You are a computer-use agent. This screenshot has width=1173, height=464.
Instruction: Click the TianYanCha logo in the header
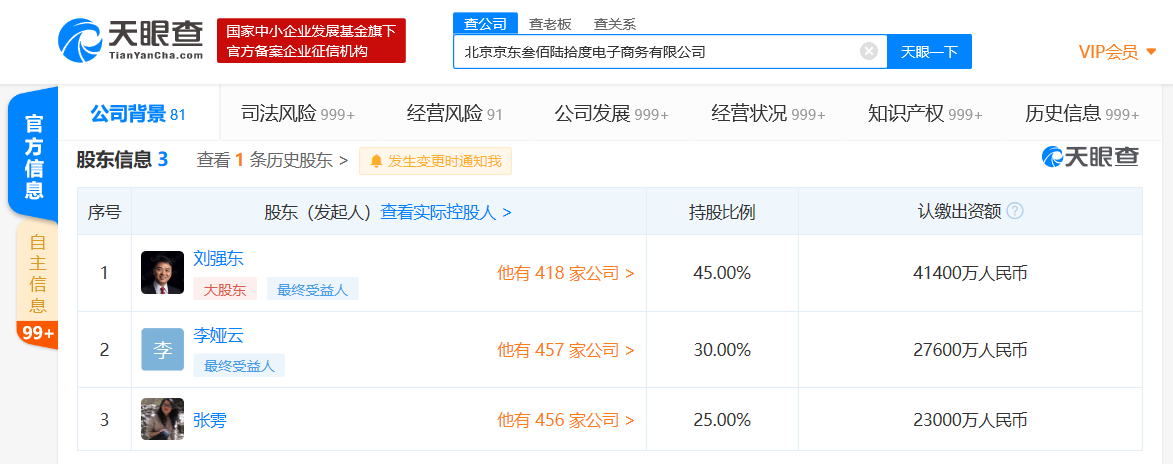[x=130, y=41]
